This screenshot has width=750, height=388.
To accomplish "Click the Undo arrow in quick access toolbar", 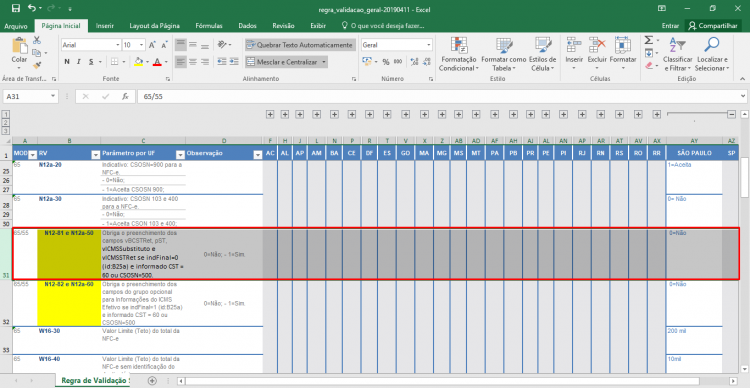I will 32,8.
